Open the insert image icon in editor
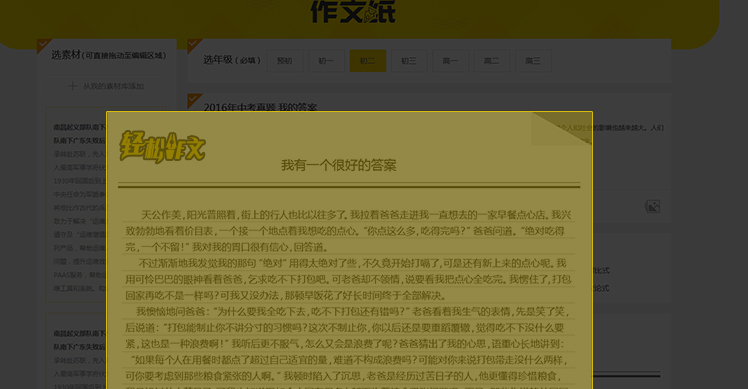Screen dimensions: 748x389 tap(652, 206)
